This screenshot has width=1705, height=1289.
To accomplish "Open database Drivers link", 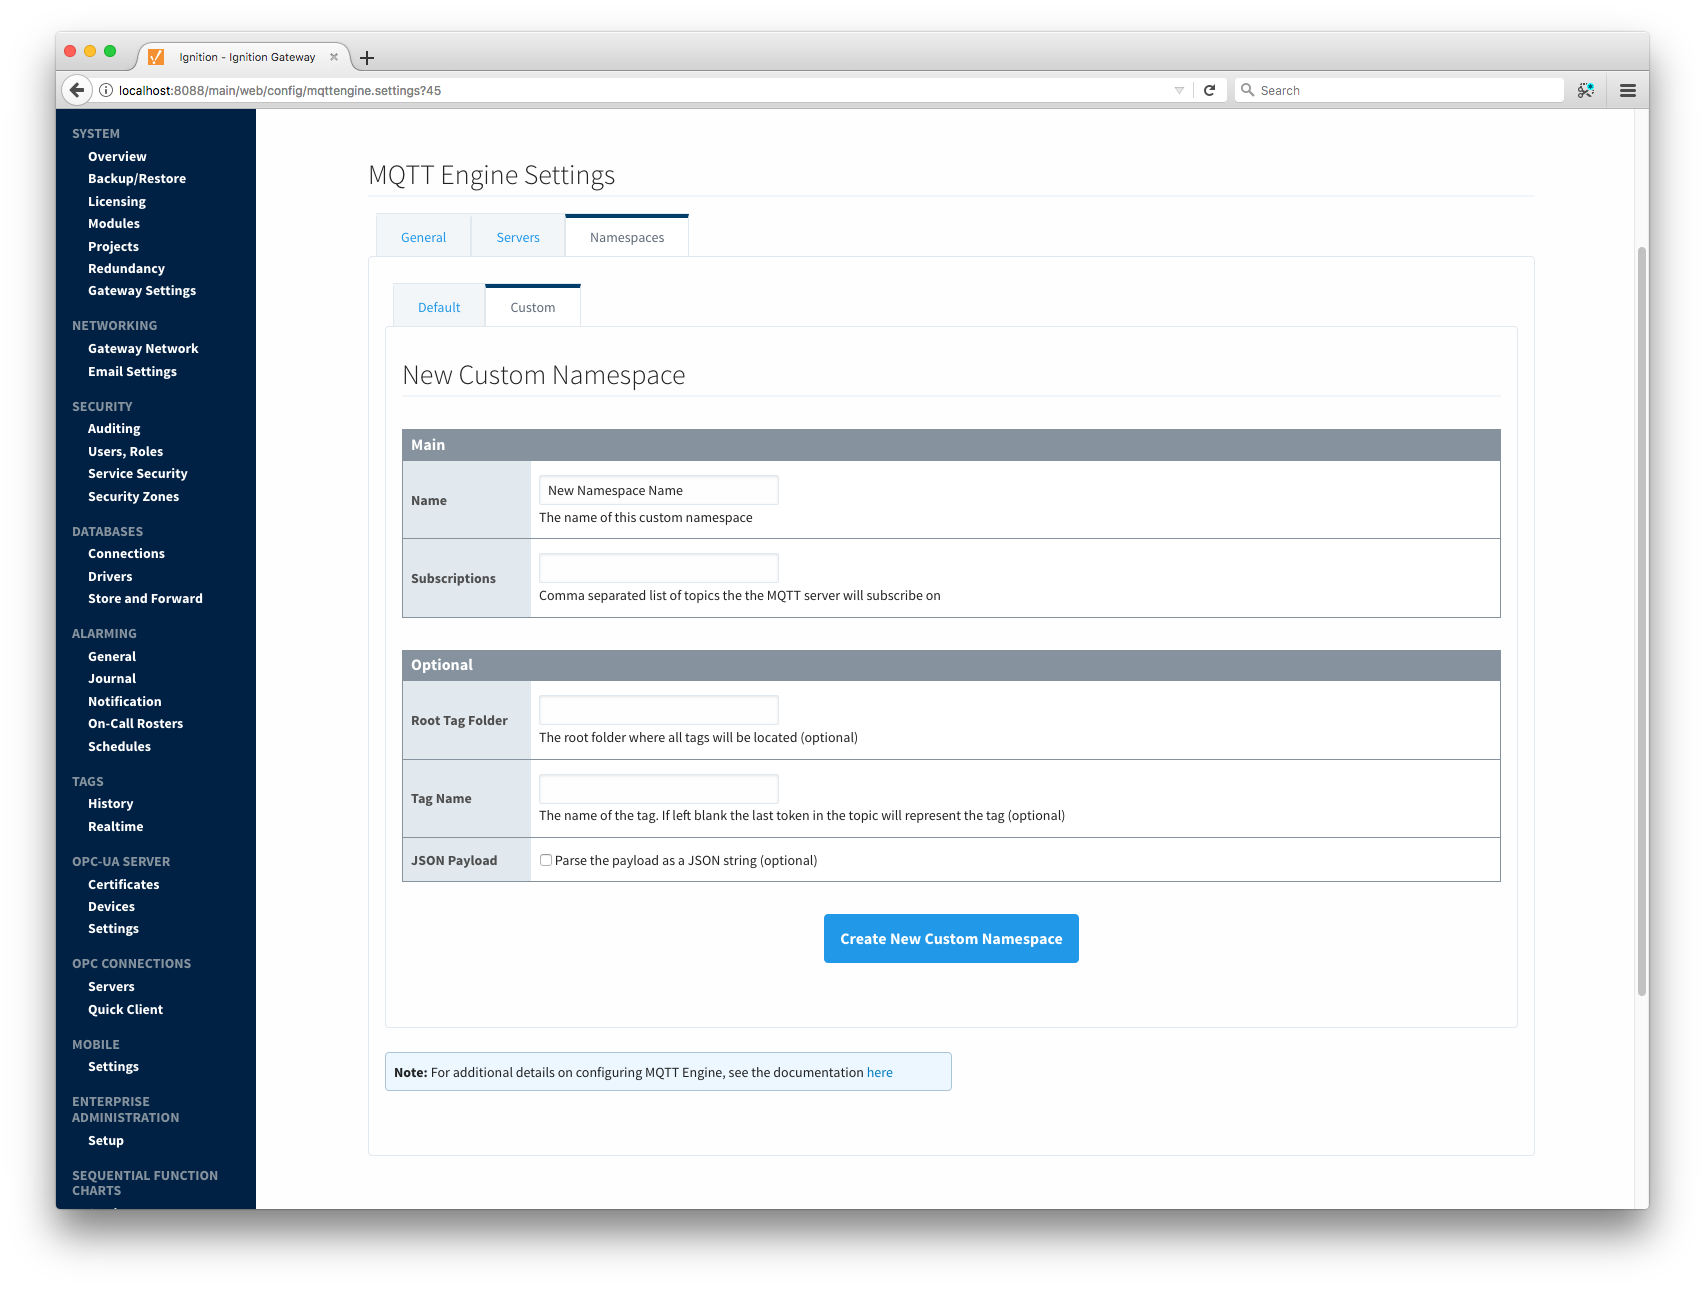I will (x=110, y=576).
